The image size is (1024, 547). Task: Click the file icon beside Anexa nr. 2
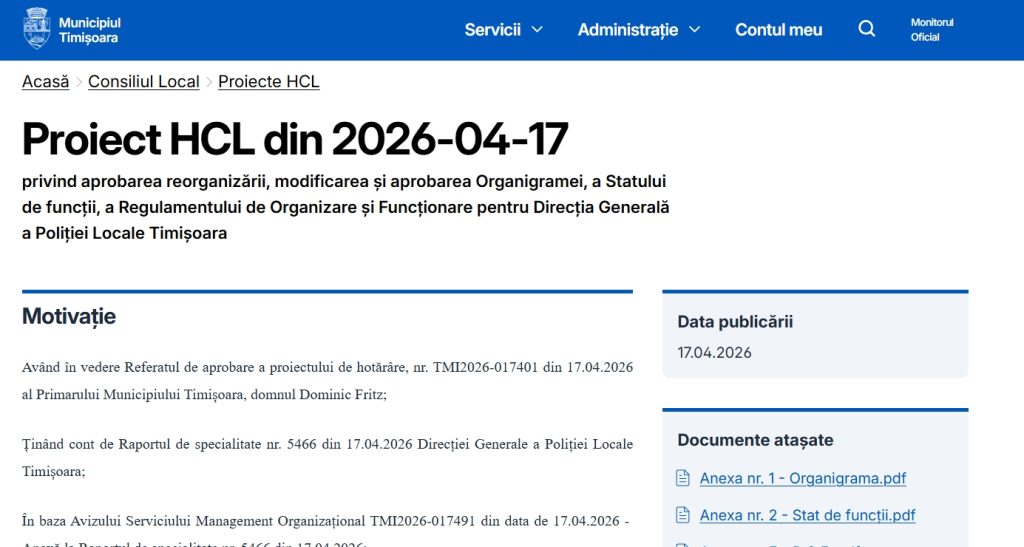click(x=683, y=516)
